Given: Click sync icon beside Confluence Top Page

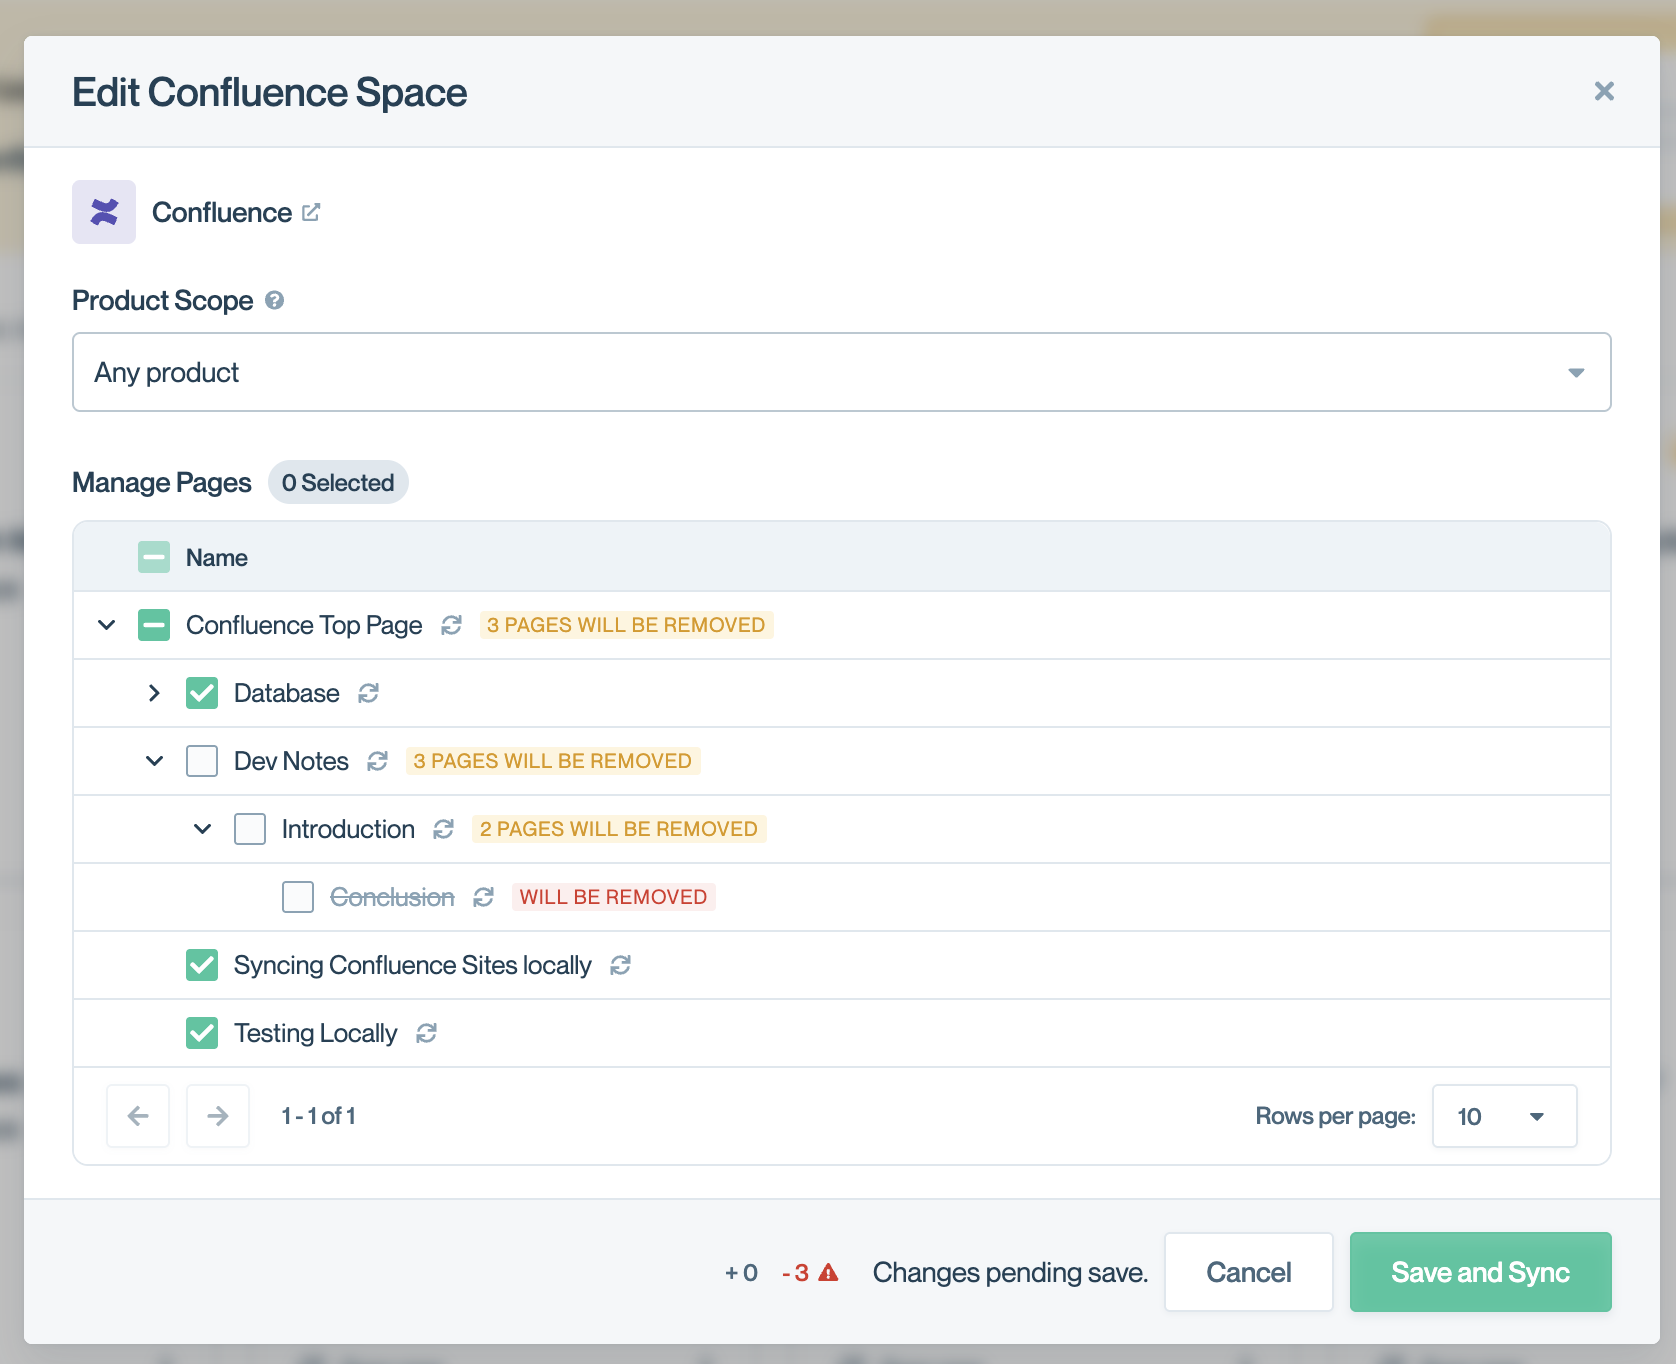Looking at the screenshot, I should pyautogui.click(x=452, y=625).
